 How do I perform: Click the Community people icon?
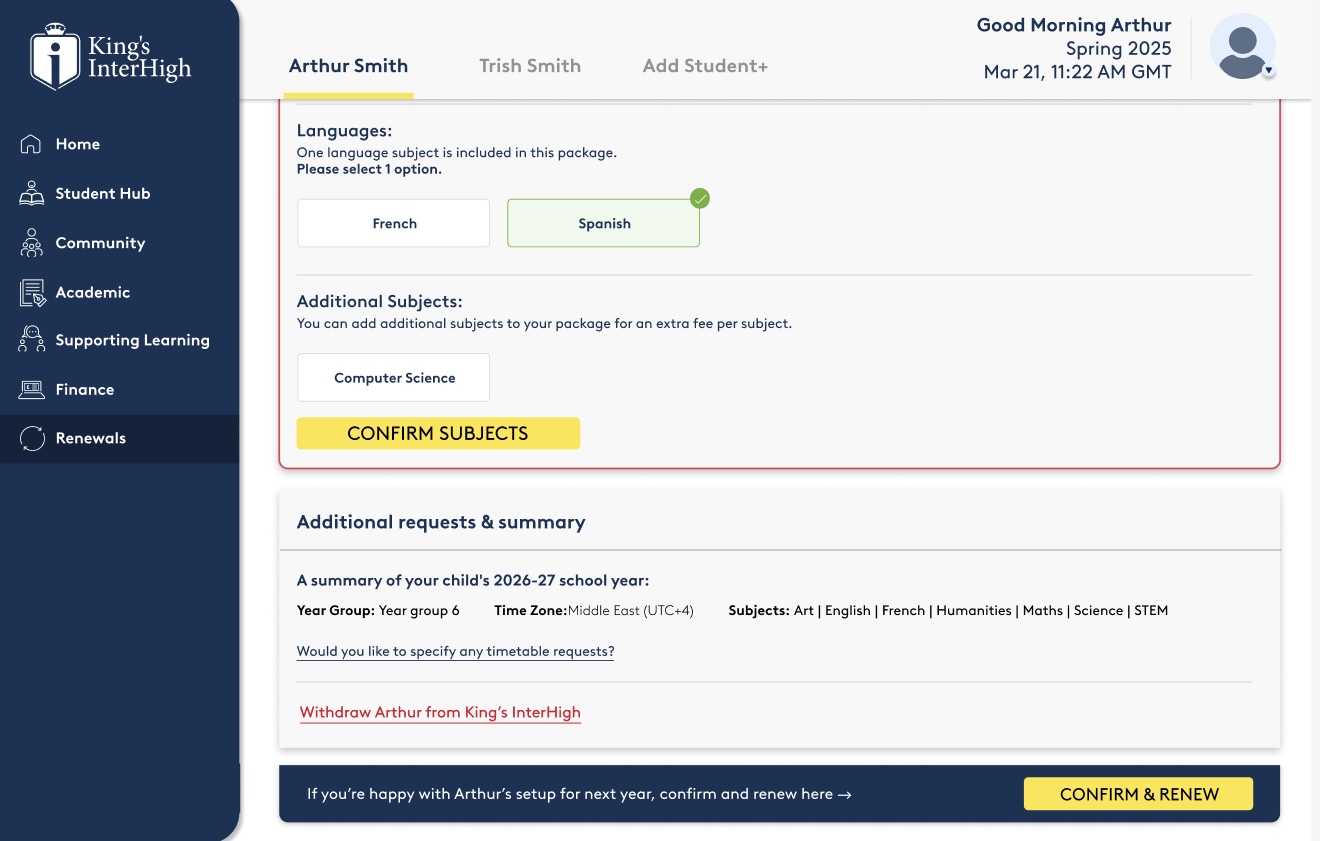[x=31, y=243]
